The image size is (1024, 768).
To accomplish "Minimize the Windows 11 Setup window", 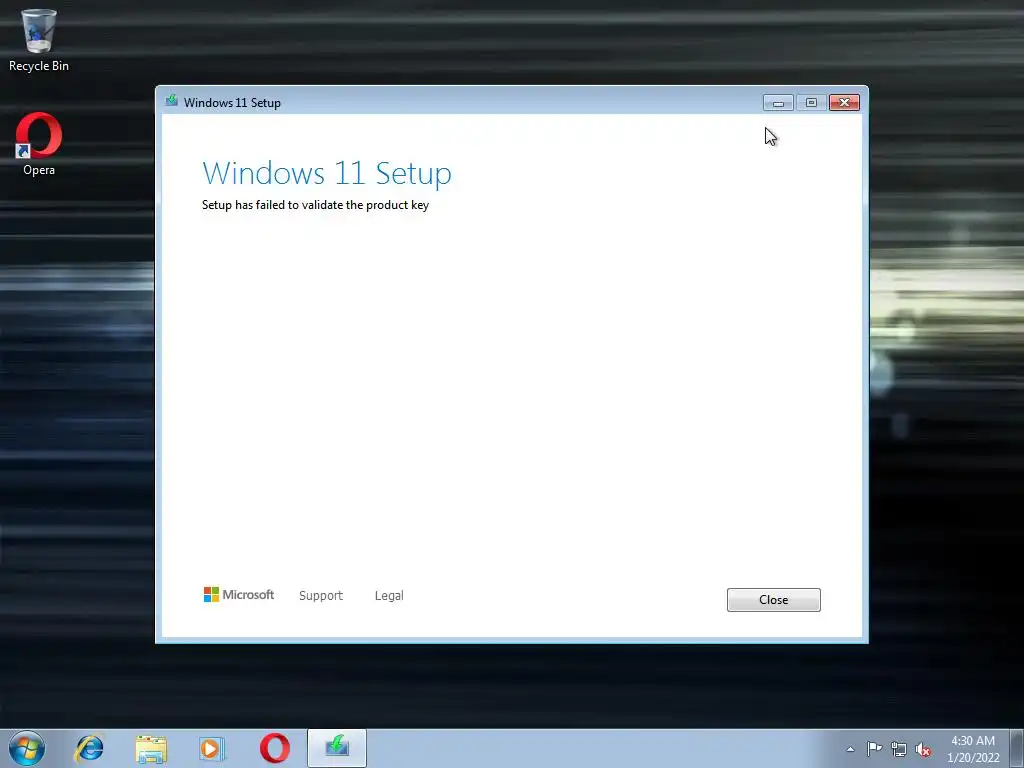I will tap(778, 103).
